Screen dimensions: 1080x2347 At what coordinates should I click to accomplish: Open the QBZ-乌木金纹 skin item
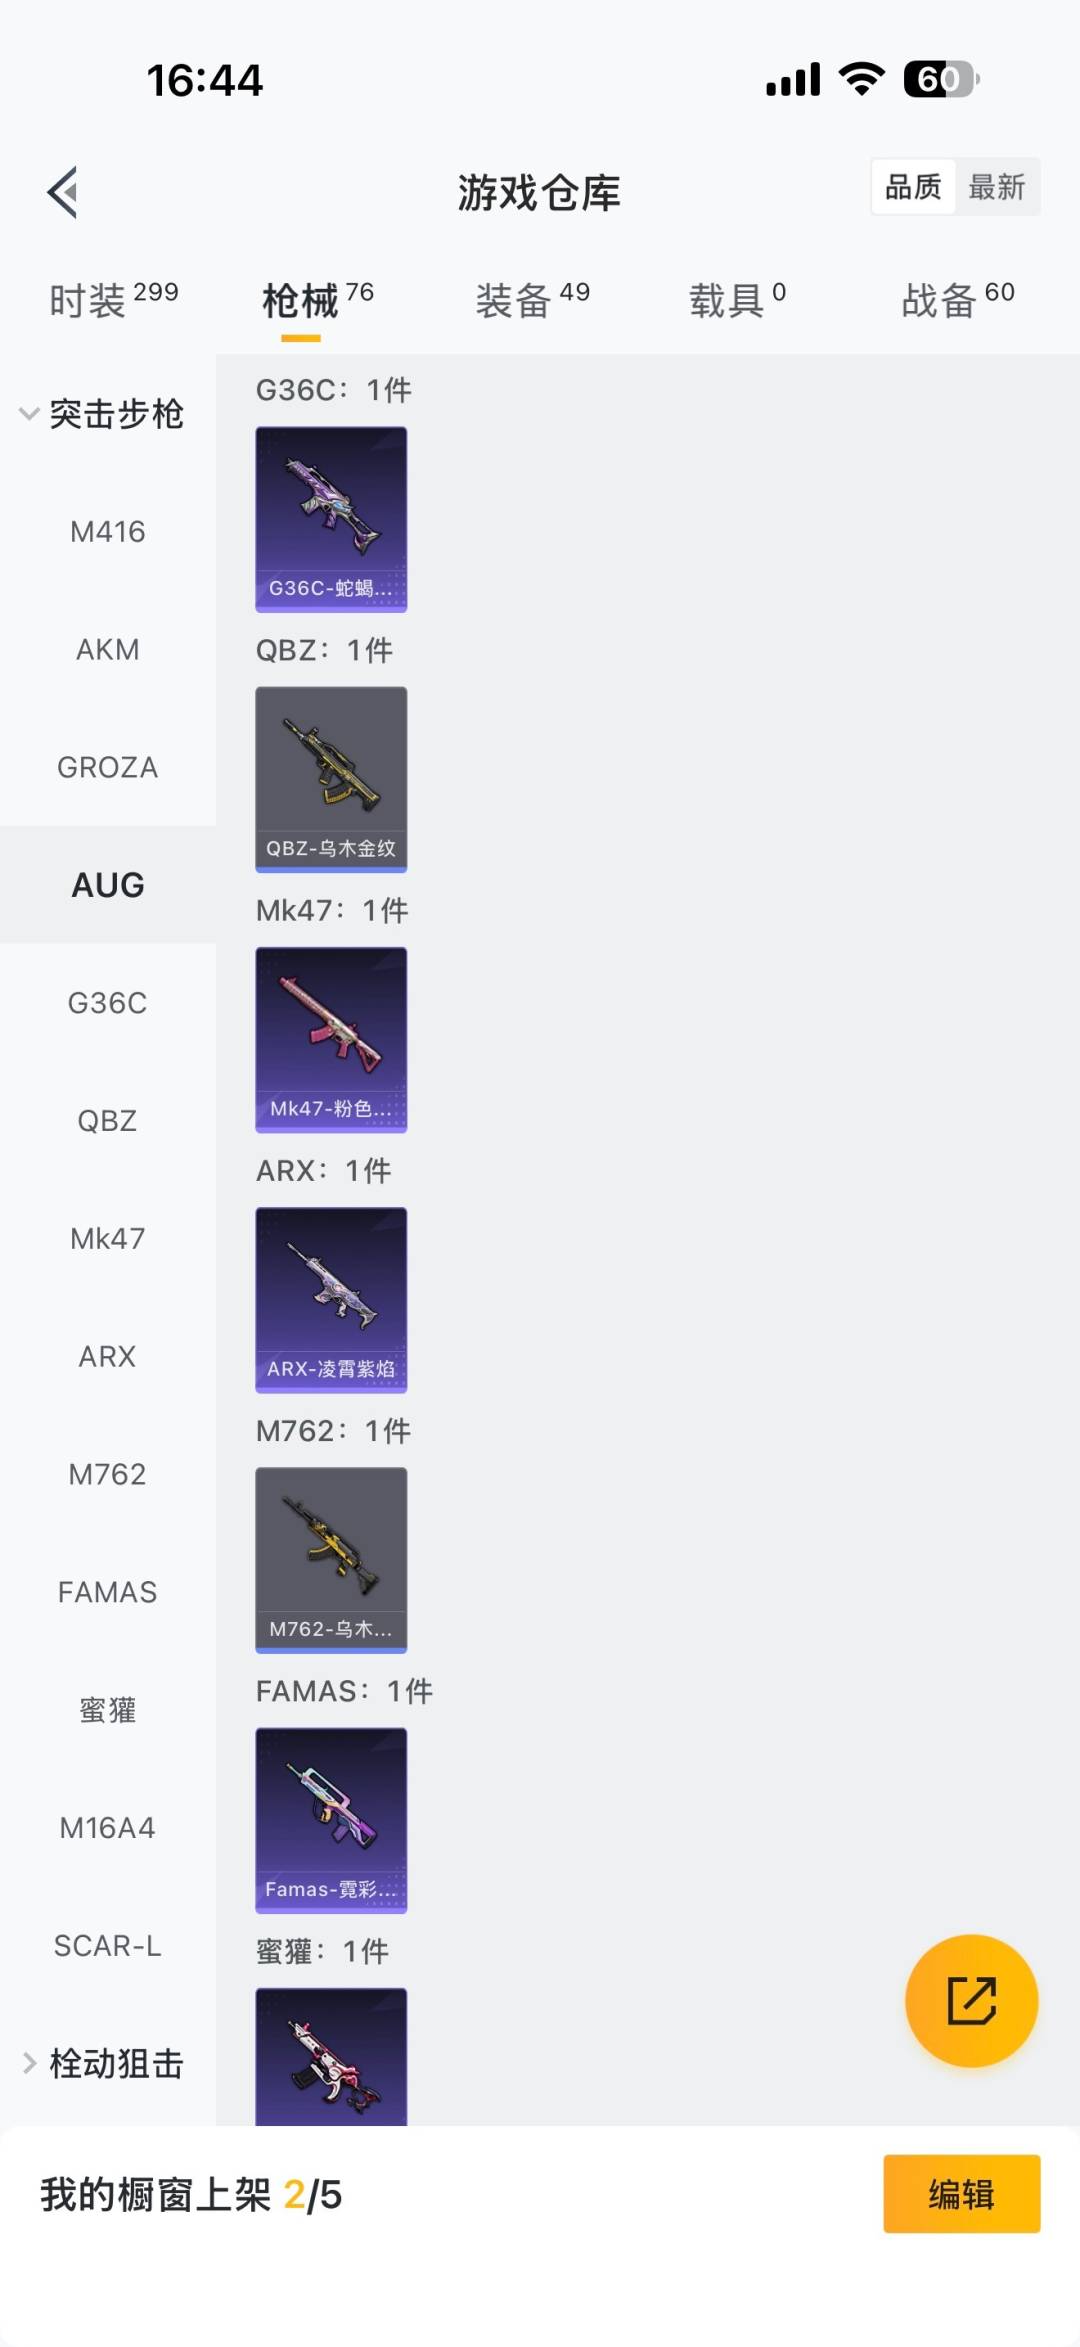(x=331, y=779)
